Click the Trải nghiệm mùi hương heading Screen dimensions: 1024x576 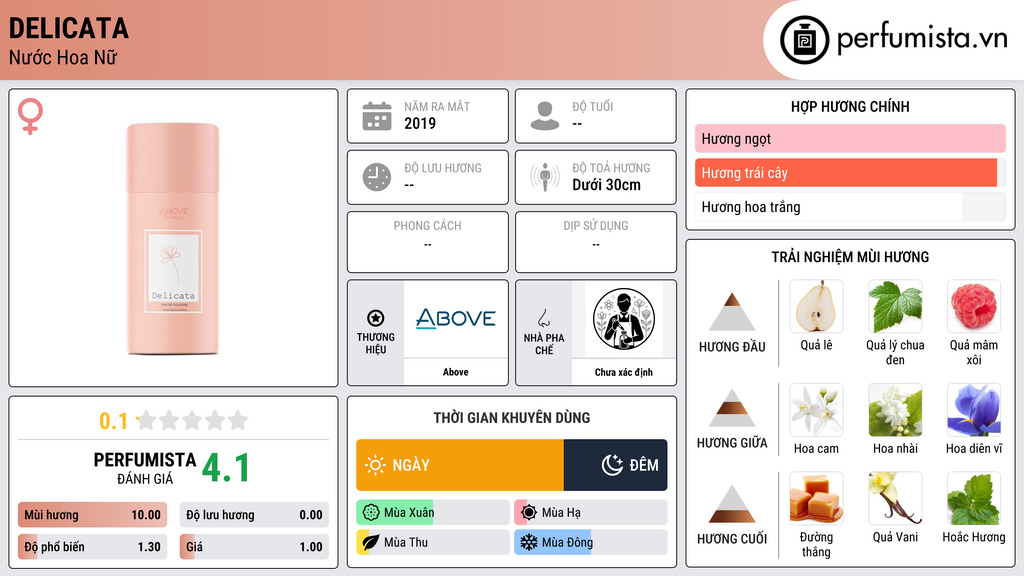[x=850, y=257]
